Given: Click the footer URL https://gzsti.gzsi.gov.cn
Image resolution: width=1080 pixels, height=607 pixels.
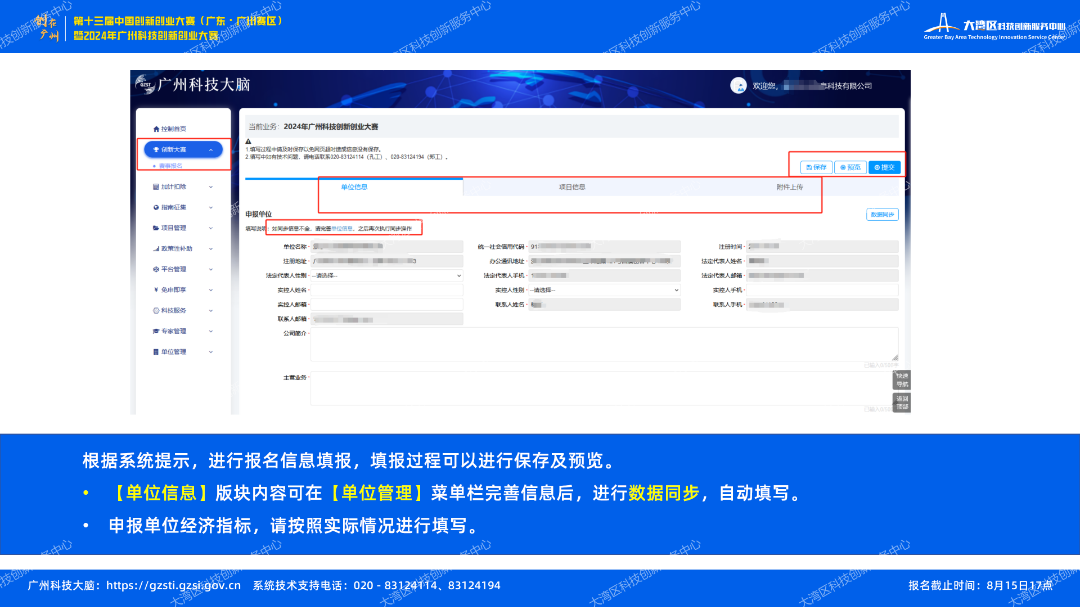Looking at the screenshot, I should tap(174, 586).
